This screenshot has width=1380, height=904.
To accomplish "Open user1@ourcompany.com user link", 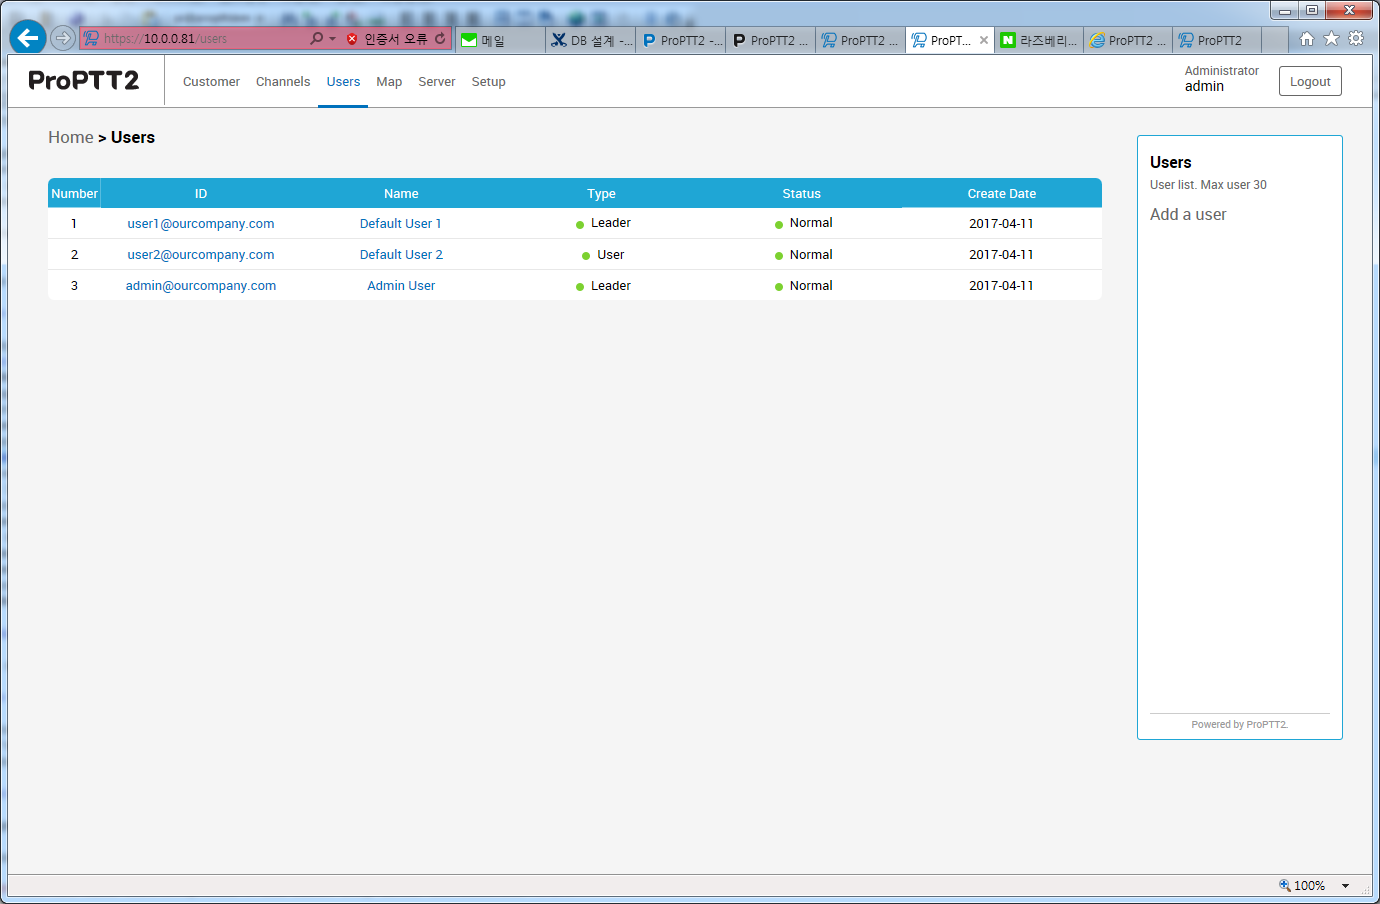I will 201,224.
